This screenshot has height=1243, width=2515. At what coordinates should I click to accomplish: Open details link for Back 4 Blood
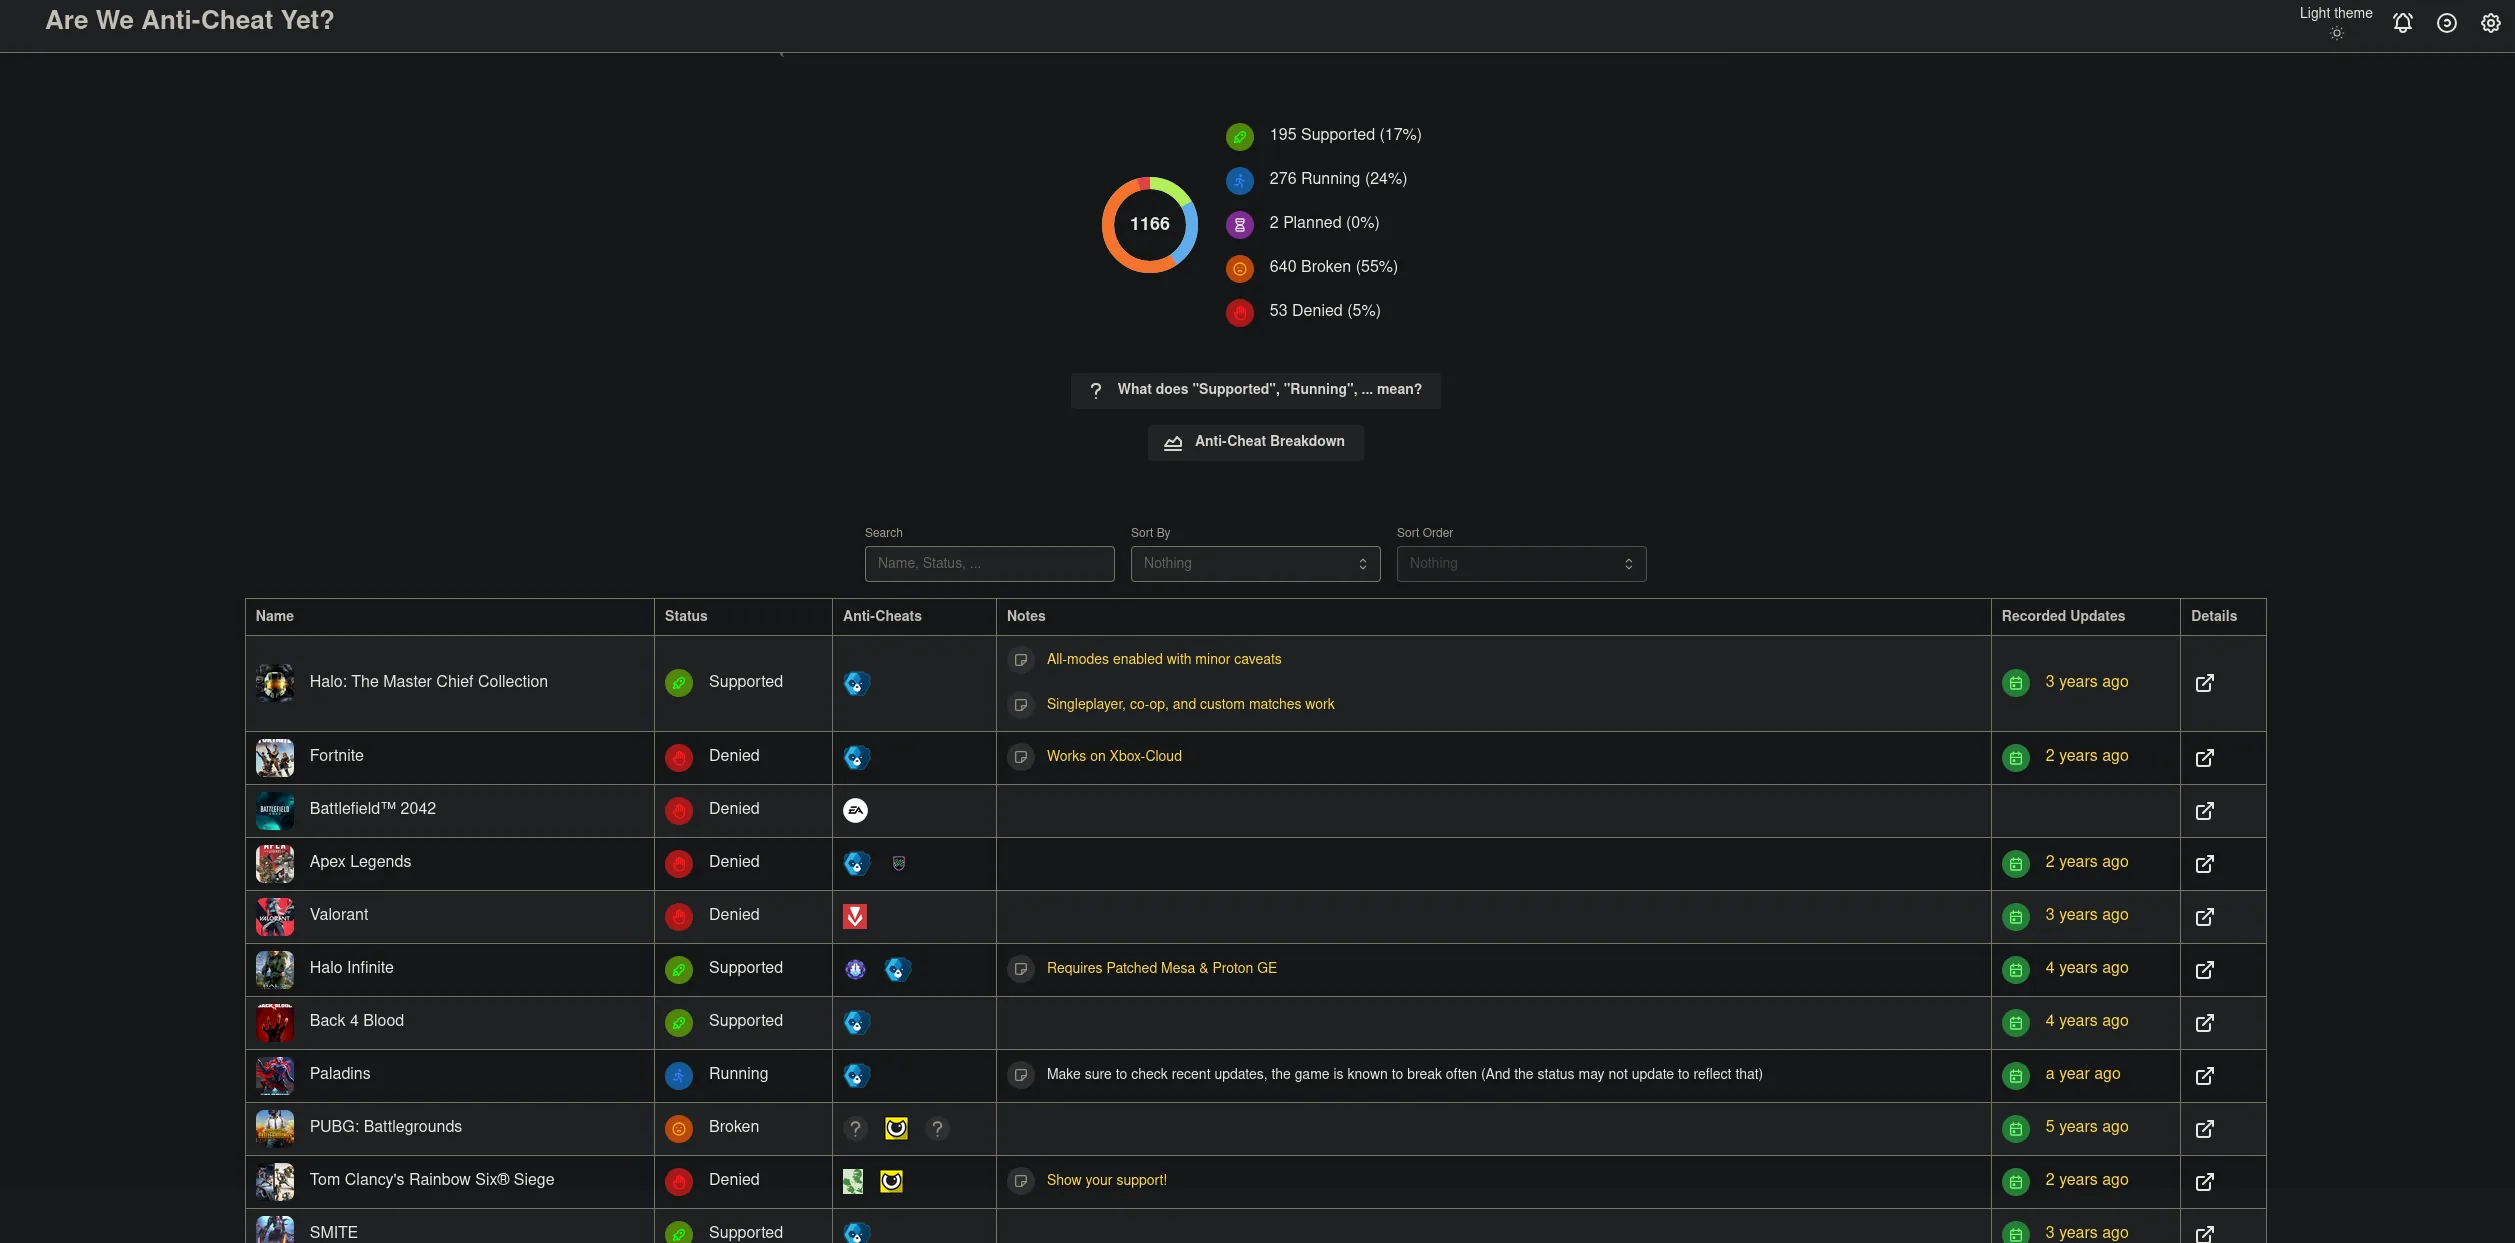[2204, 1023]
